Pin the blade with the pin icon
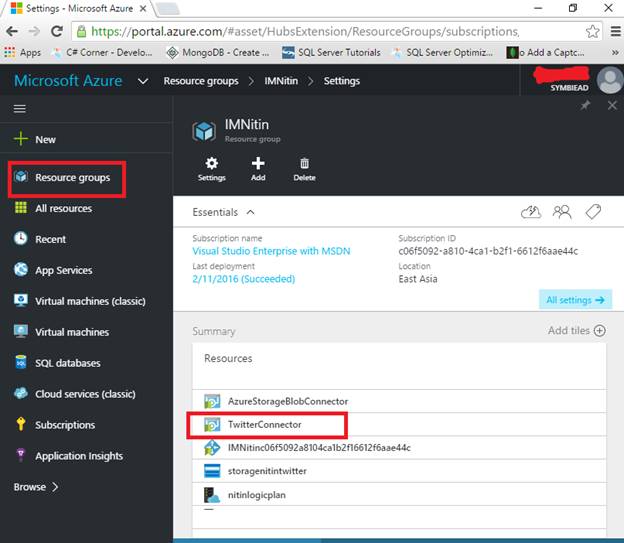This screenshot has width=624, height=543. point(585,105)
